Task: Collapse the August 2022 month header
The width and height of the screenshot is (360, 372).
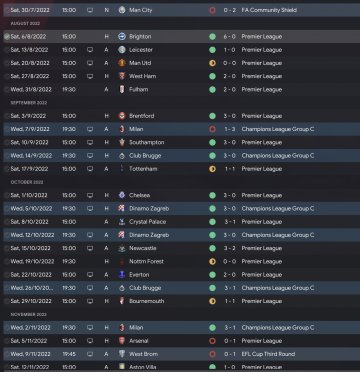Action: pyautogui.click(x=25, y=24)
